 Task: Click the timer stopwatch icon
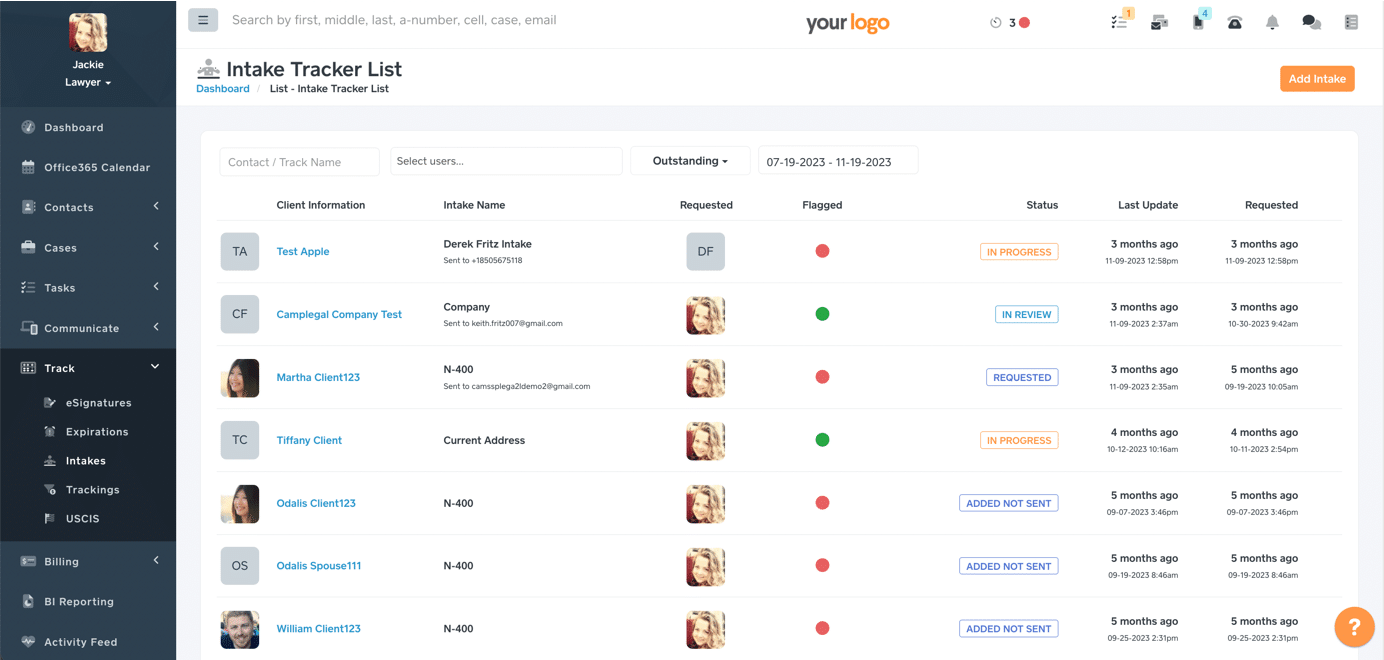[996, 22]
